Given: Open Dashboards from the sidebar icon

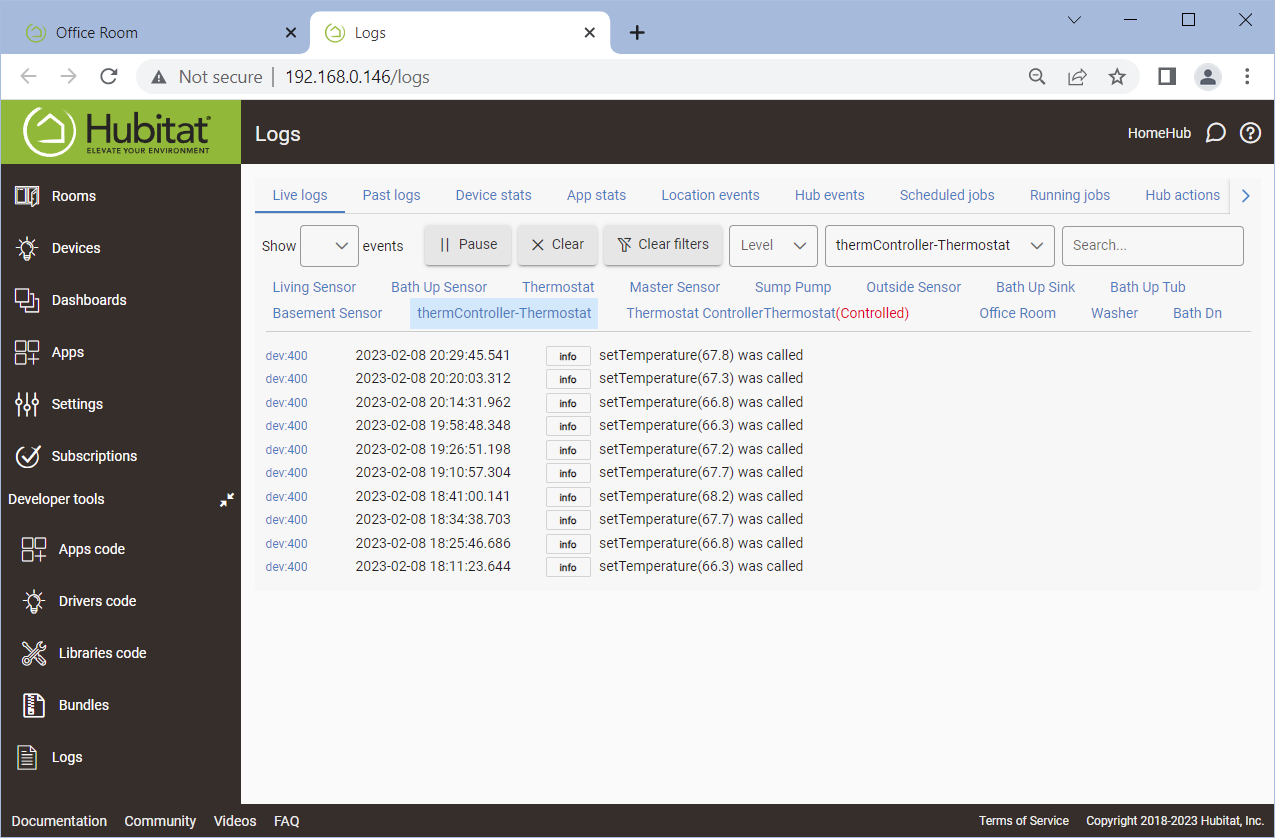Looking at the screenshot, I should tap(27, 300).
